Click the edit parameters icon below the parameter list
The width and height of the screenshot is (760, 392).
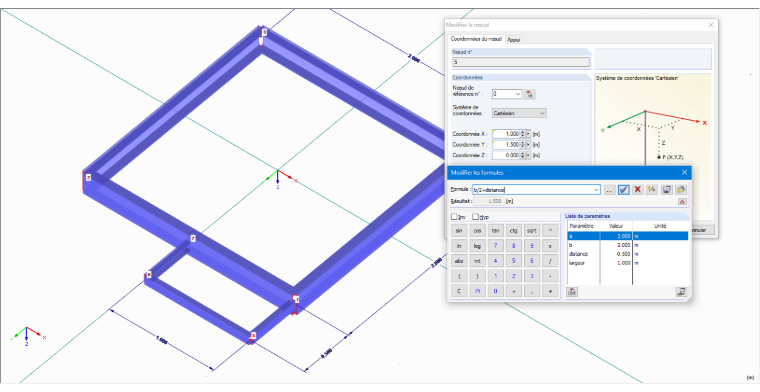click(572, 291)
